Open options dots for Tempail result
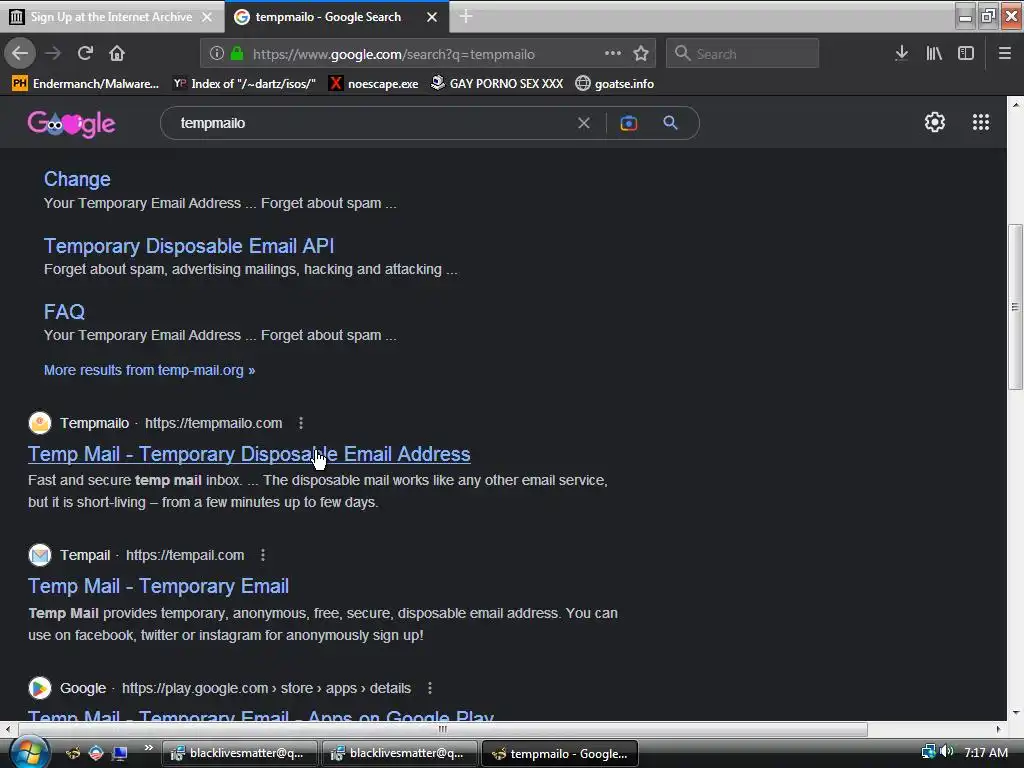This screenshot has height=768, width=1024. pos(263,555)
